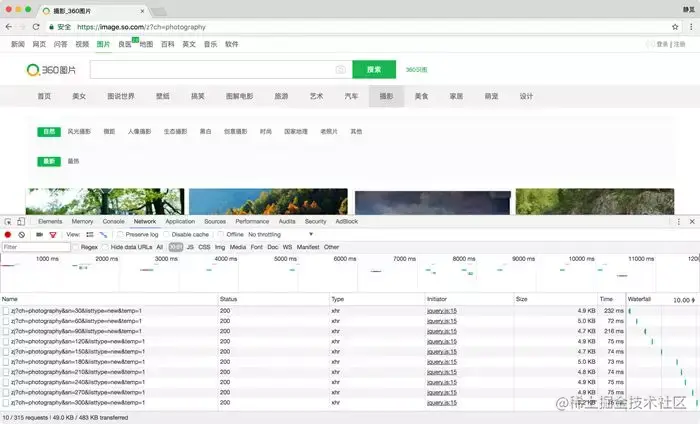Enable the Preserve log checkbox
This screenshot has width=700, height=424.
click(x=121, y=234)
